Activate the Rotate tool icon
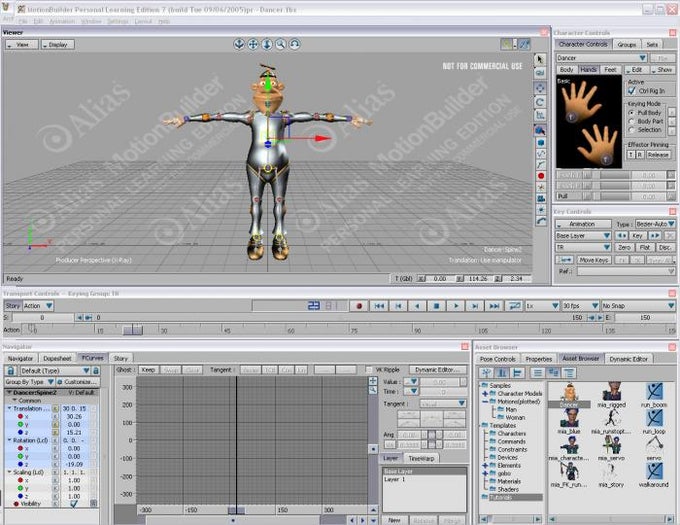Screen dimensions: 680x525 pyautogui.click(x=540, y=102)
